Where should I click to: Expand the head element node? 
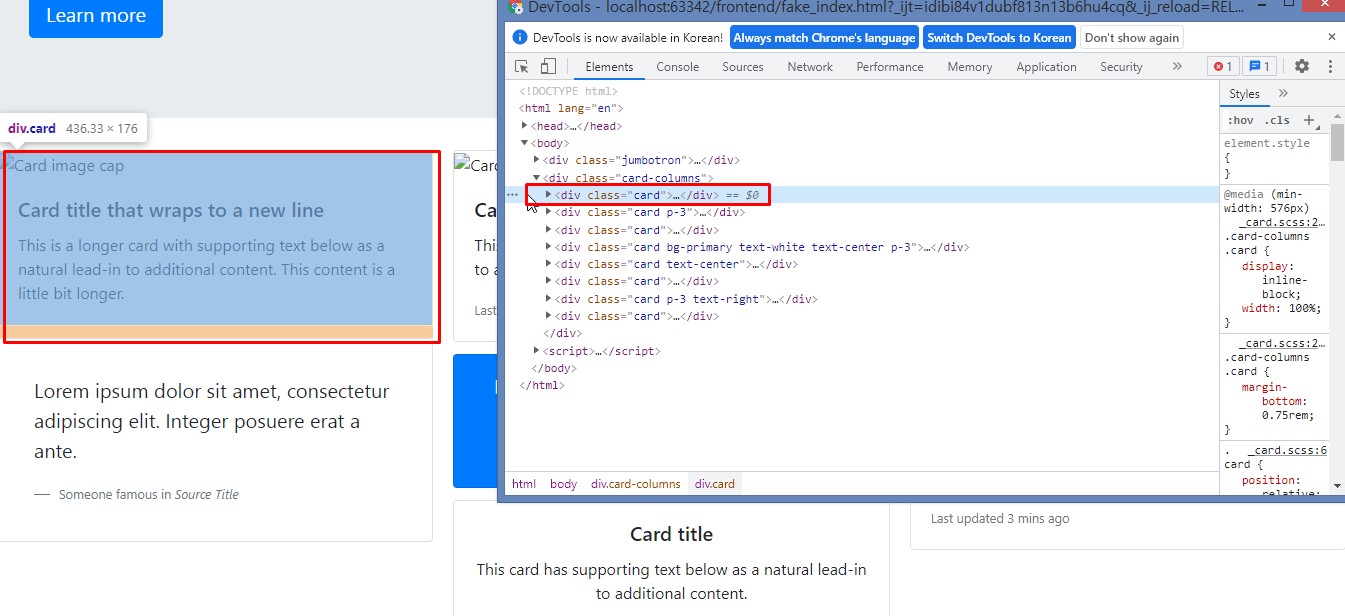point(526,126)
